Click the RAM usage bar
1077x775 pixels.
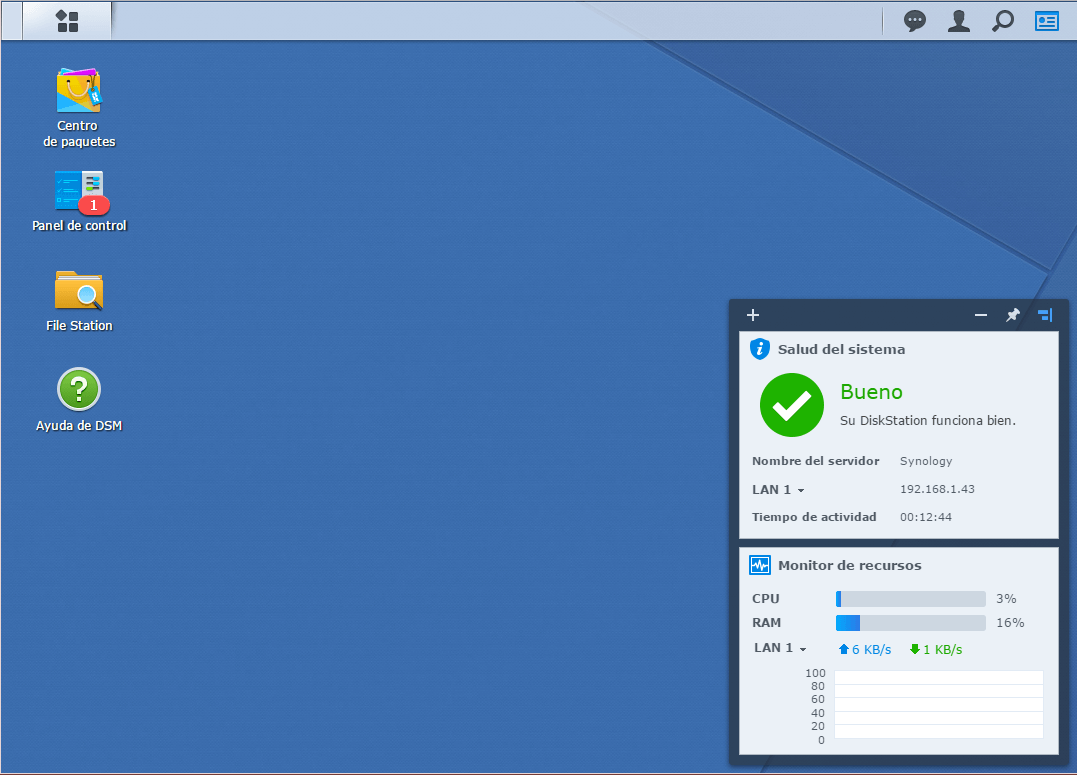tap(910, 623)
